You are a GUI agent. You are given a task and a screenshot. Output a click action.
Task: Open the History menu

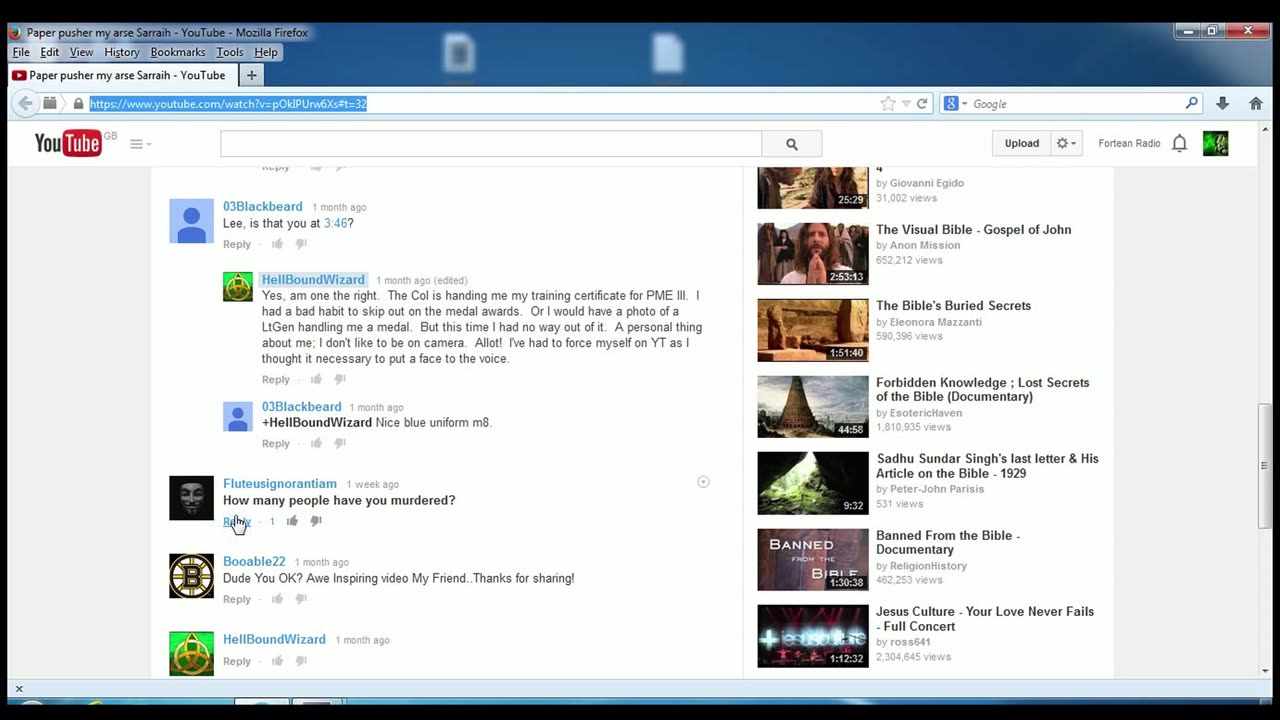[x=122, y=52]
